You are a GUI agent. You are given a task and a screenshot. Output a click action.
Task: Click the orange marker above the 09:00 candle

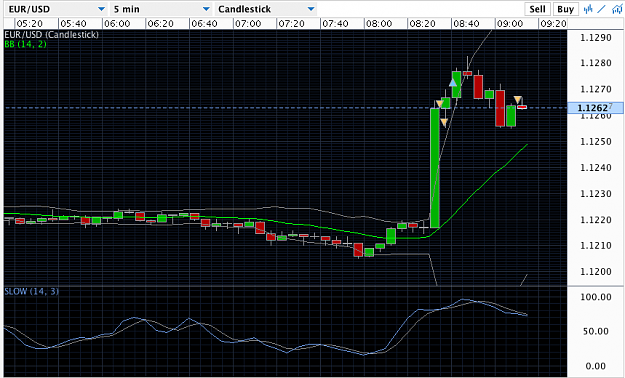point(517,99)
